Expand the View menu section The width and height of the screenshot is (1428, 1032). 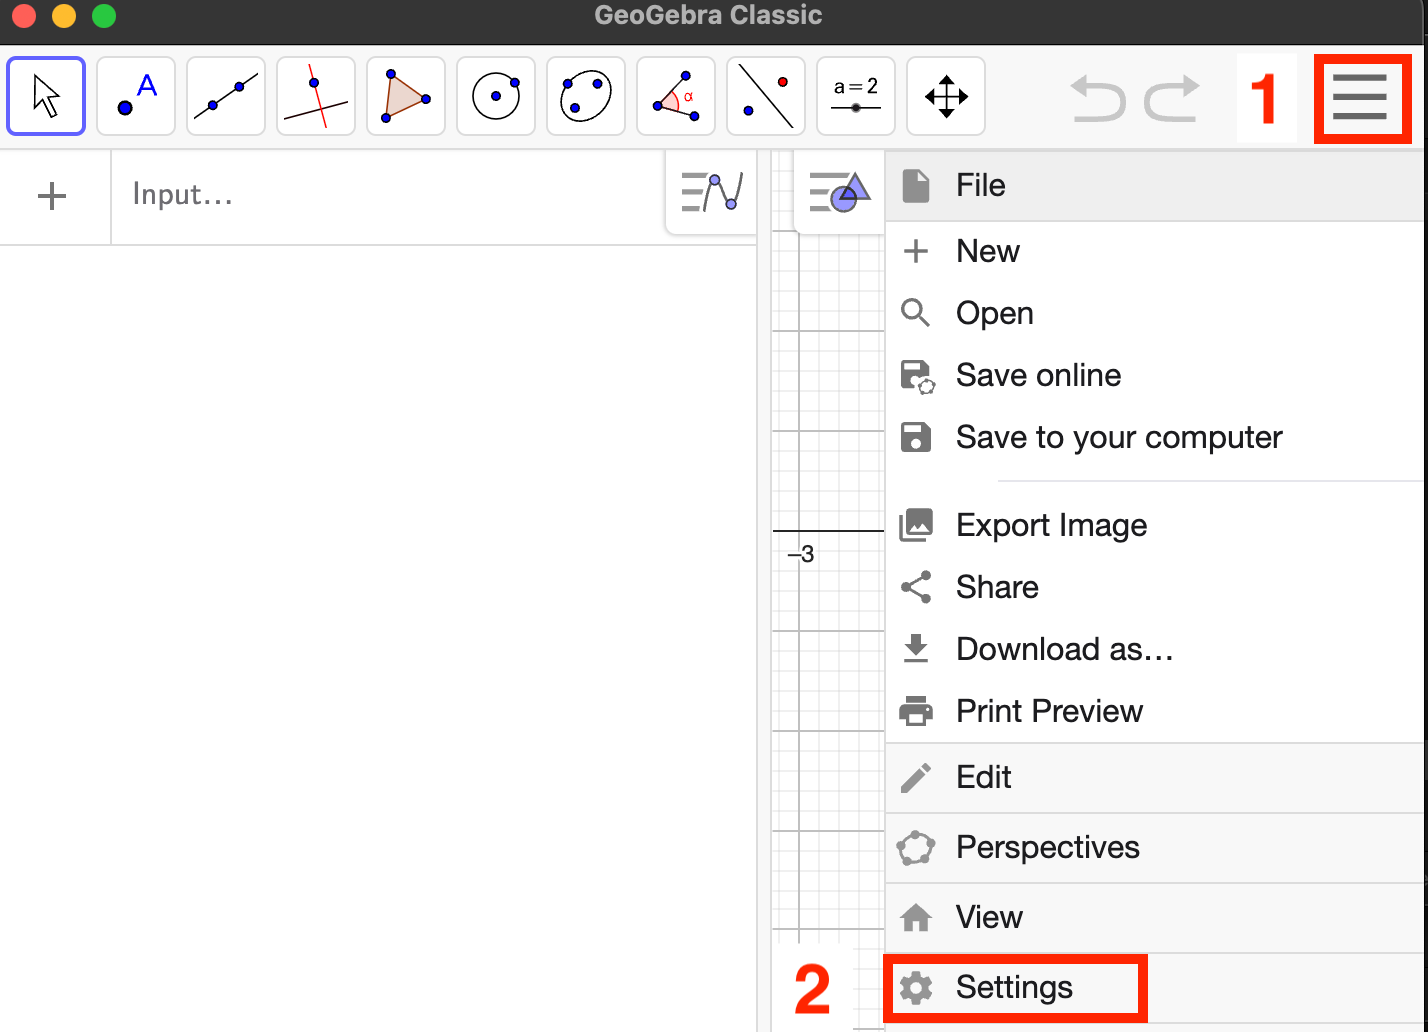(x=1155, y=918)
